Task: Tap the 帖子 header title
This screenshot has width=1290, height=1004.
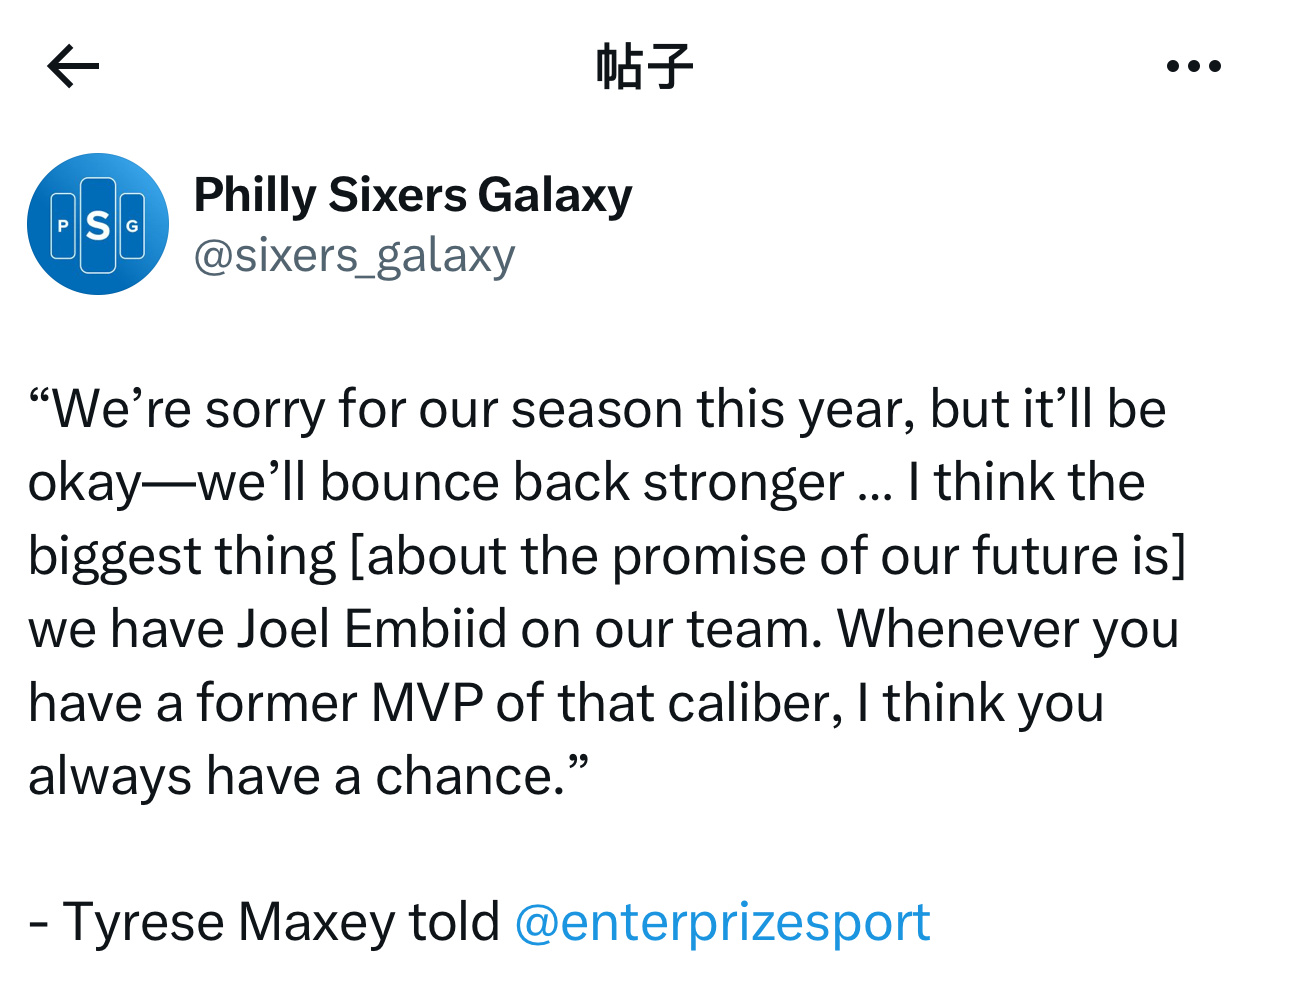Action: click(645, 67)
